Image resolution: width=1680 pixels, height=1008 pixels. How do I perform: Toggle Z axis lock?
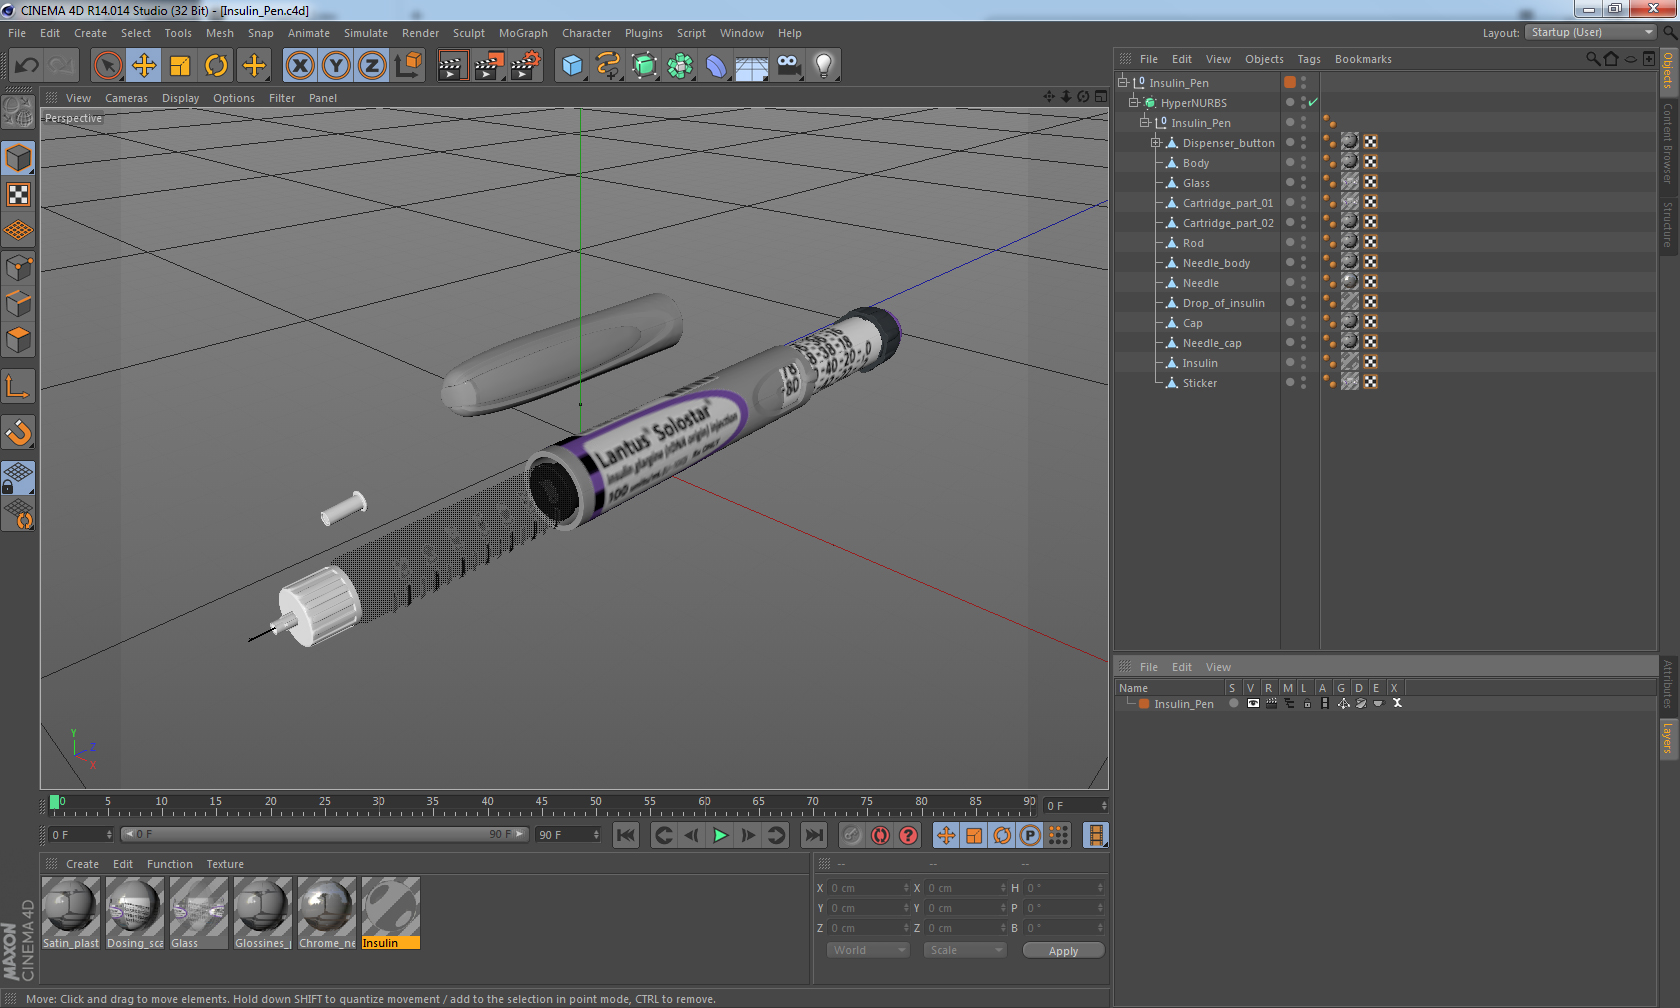point(372,66)
